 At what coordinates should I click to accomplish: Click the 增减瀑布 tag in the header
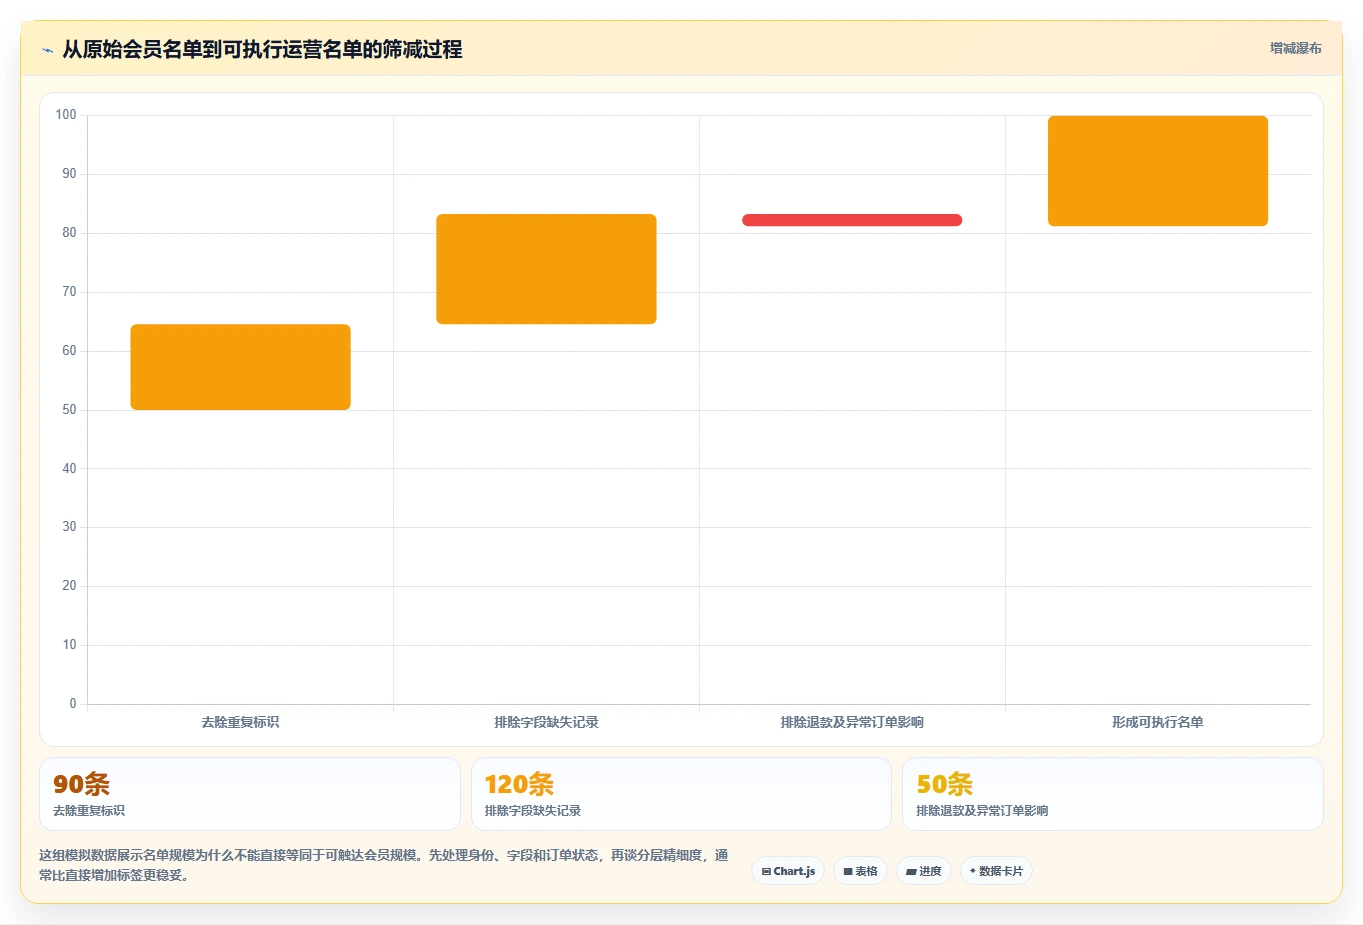point(1295,48)
